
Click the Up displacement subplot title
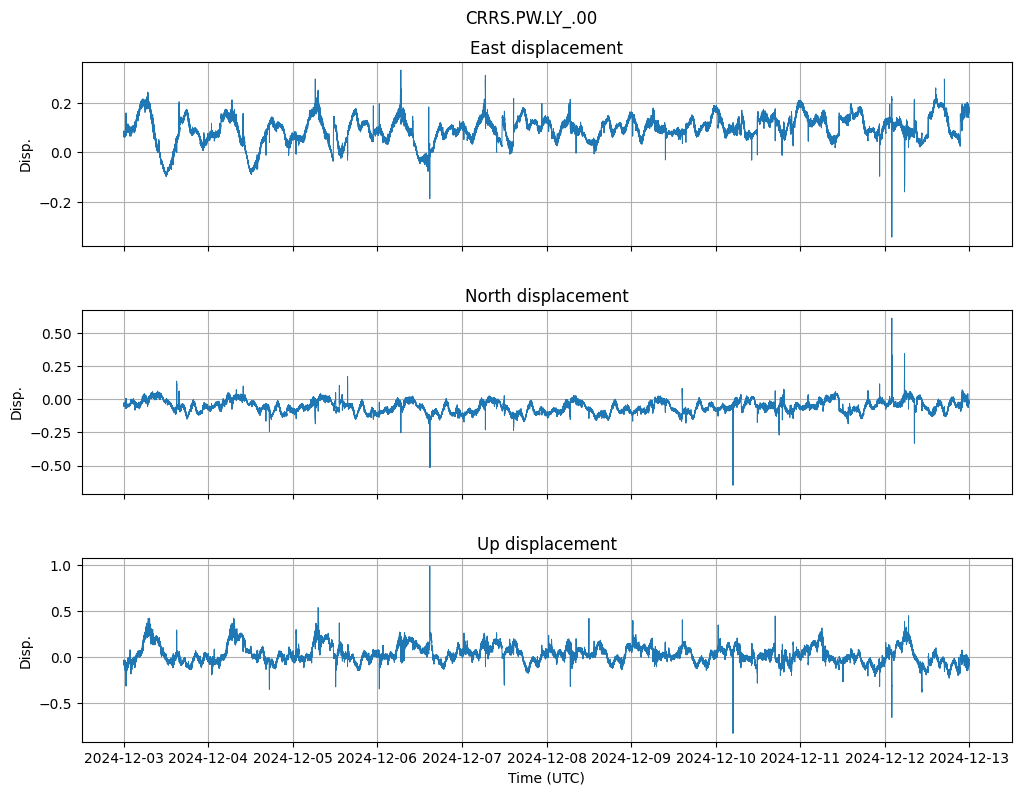[546, 544]
